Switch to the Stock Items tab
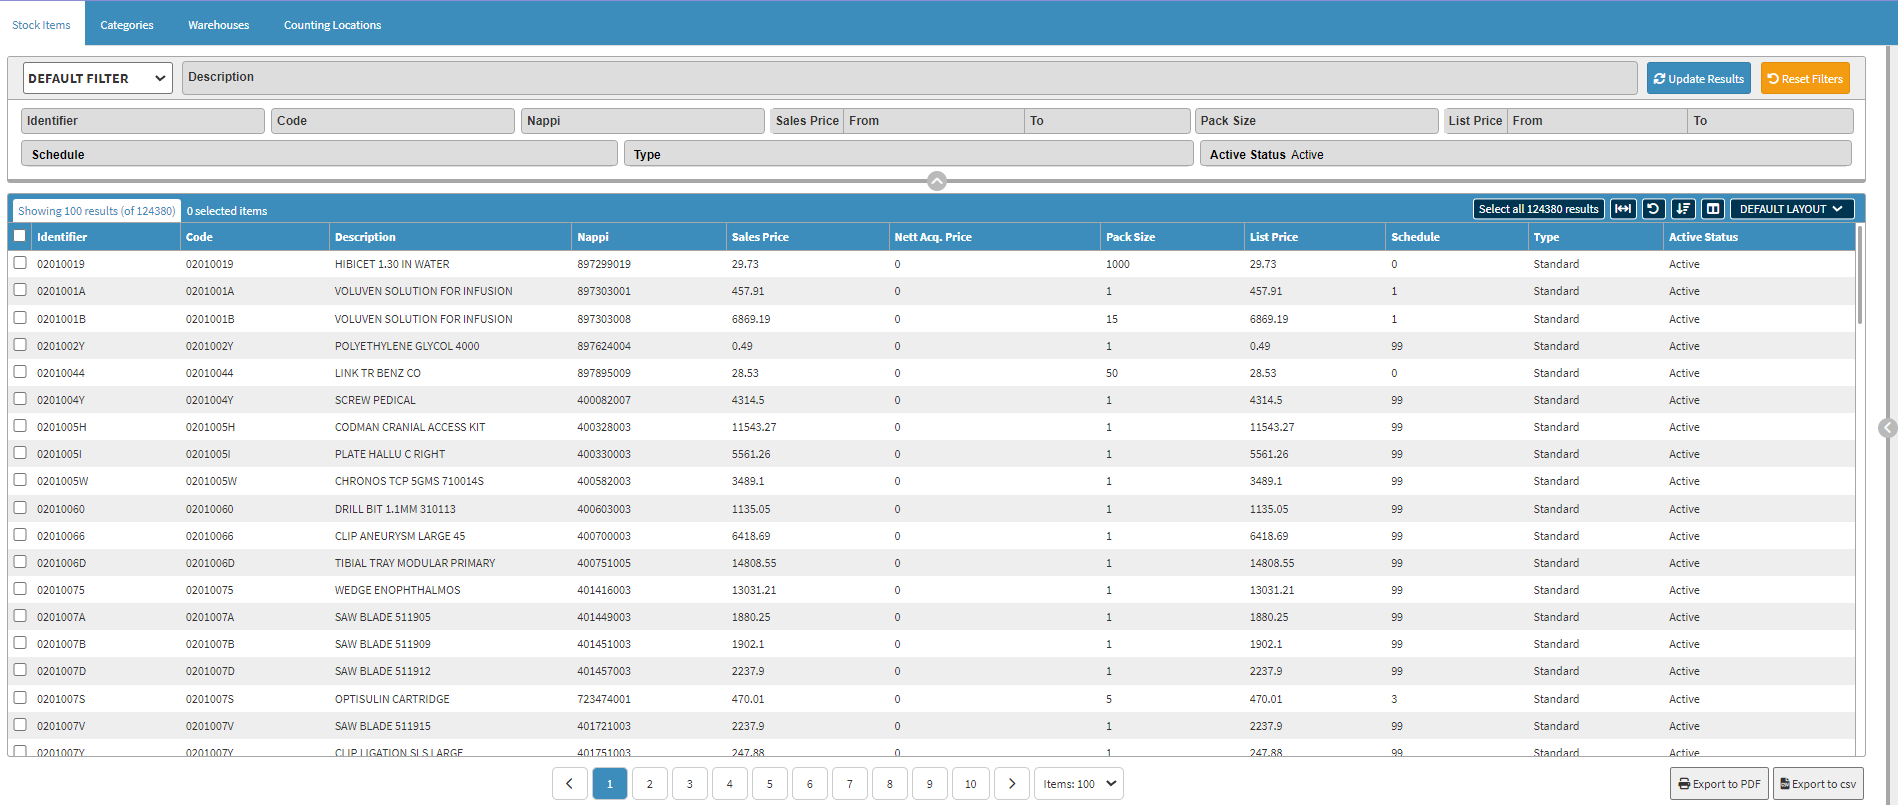This screenshot has height=805, width=1898. (x=41, y=25)
